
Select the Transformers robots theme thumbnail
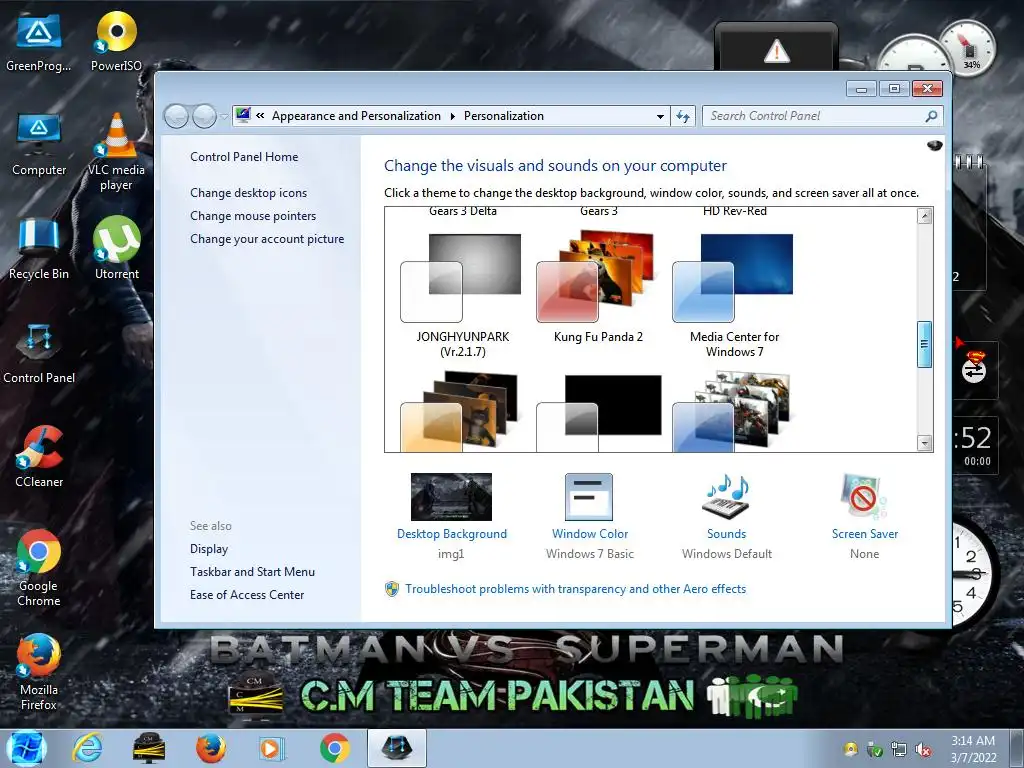[733, 411]
